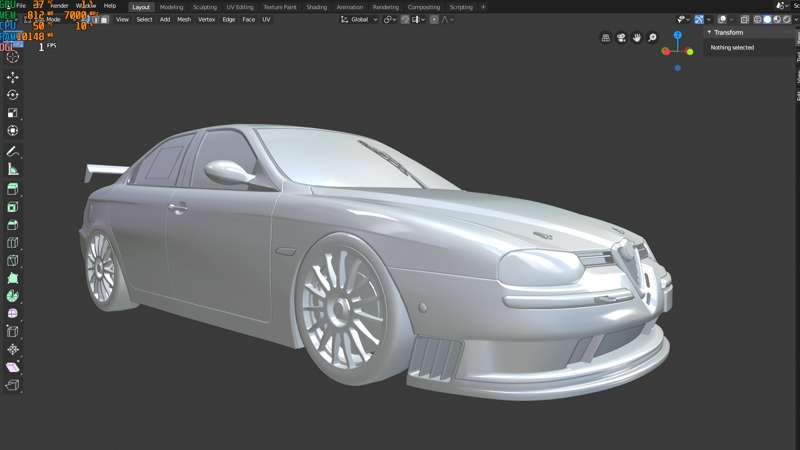
Task: Click the camera view navigation icon
Action: (621, 38)
